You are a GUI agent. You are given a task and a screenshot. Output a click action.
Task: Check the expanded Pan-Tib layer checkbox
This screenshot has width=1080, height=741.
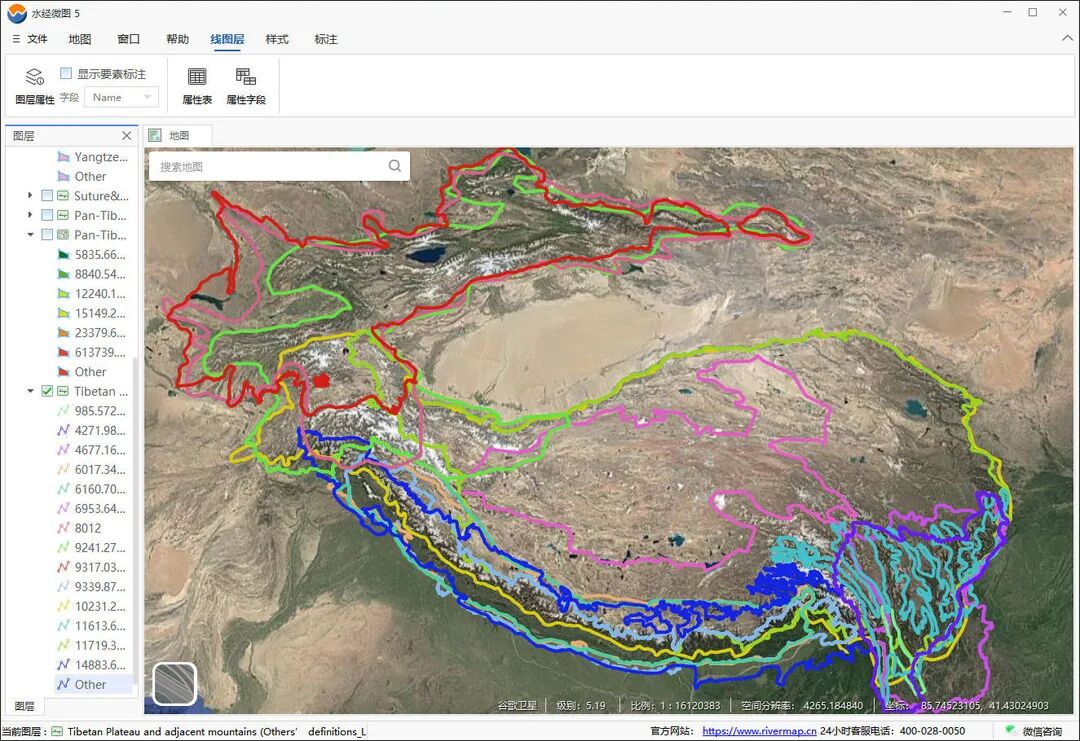pos(47,235)
